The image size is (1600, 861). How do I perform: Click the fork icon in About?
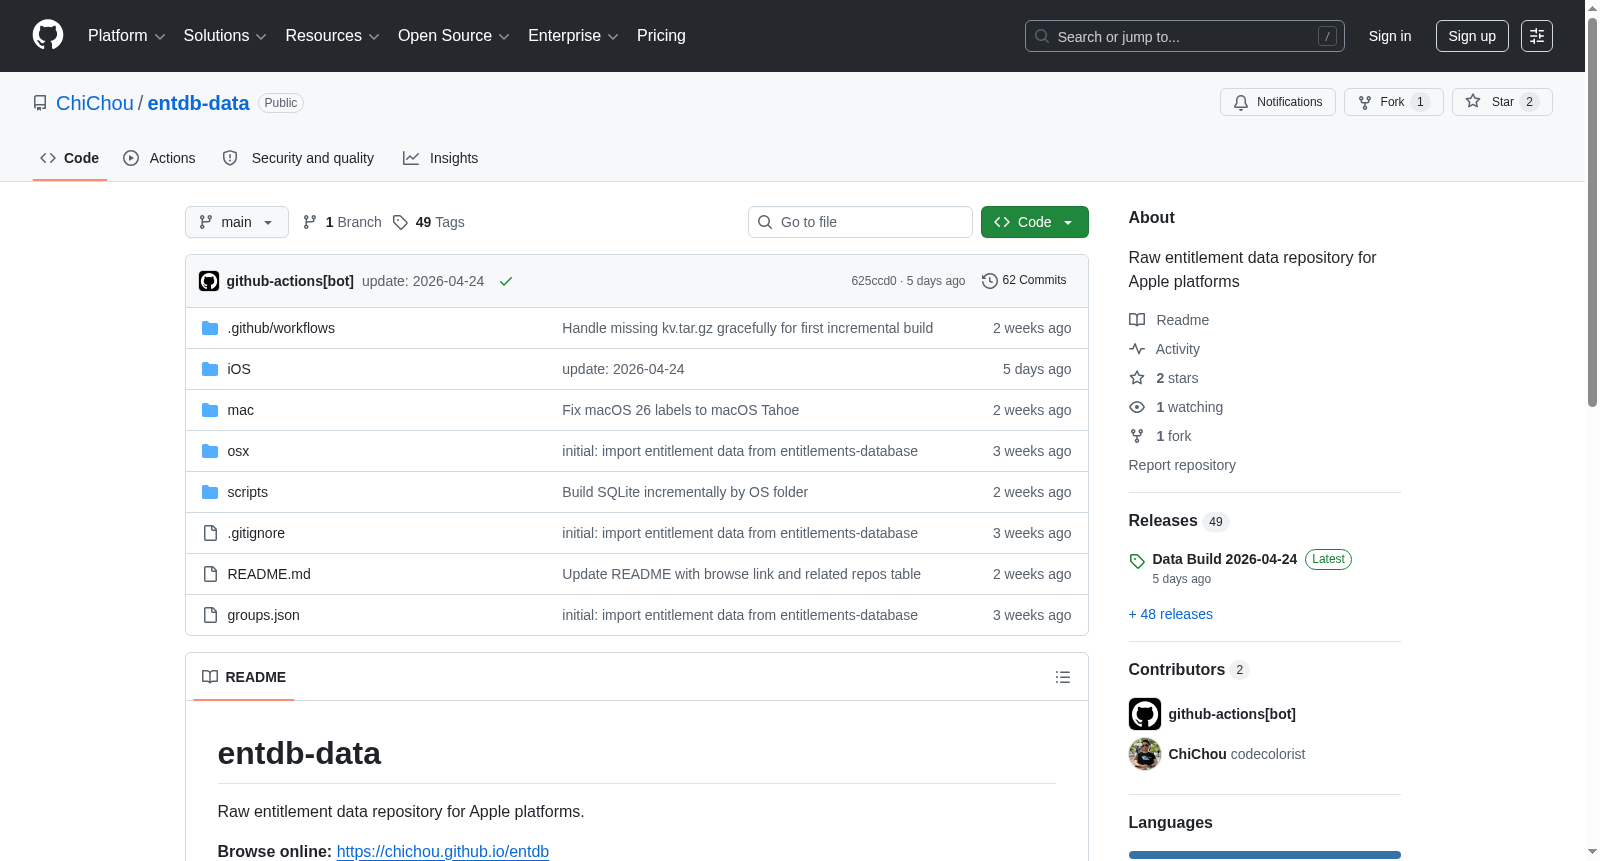[1137, 436]
